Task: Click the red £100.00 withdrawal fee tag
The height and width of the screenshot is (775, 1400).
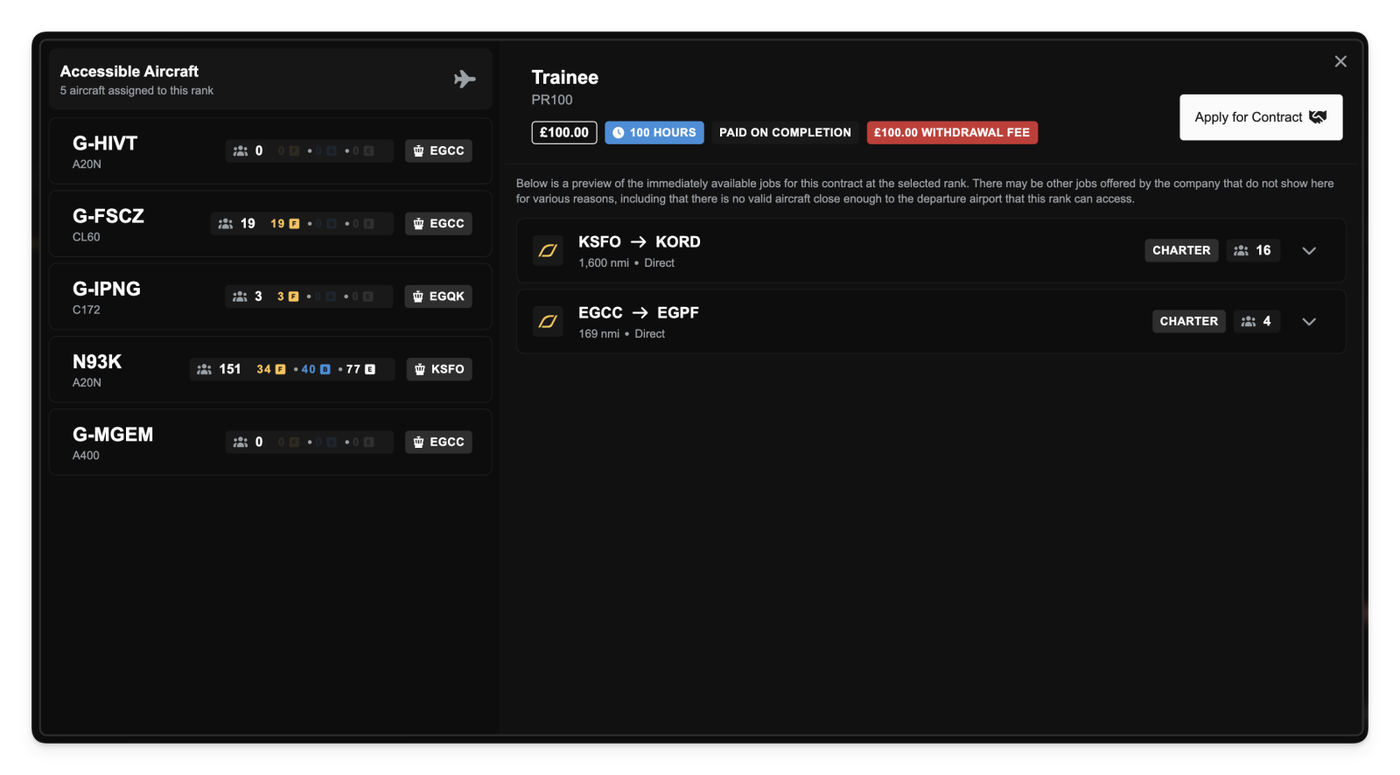Action: 951,132
